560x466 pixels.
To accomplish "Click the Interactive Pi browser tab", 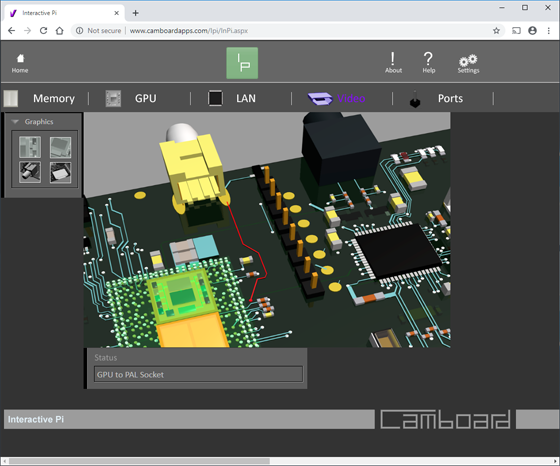I will 64,13.
